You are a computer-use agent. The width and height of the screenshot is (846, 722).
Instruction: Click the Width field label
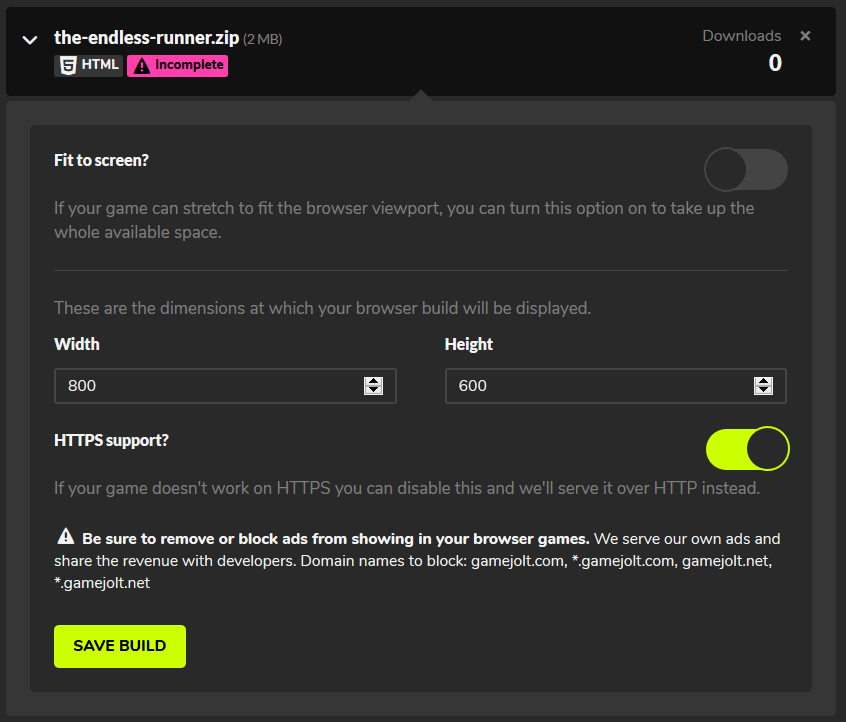coord(77,344)
